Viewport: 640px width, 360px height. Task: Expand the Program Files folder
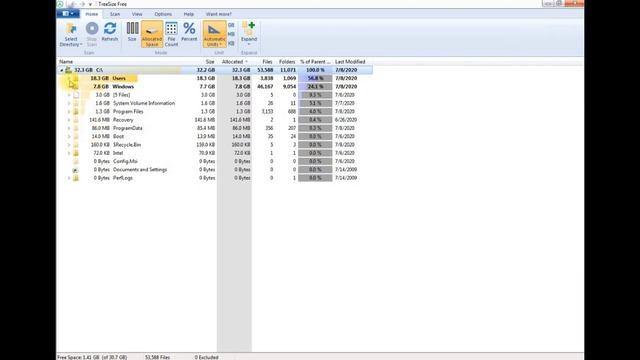[69, 111]
